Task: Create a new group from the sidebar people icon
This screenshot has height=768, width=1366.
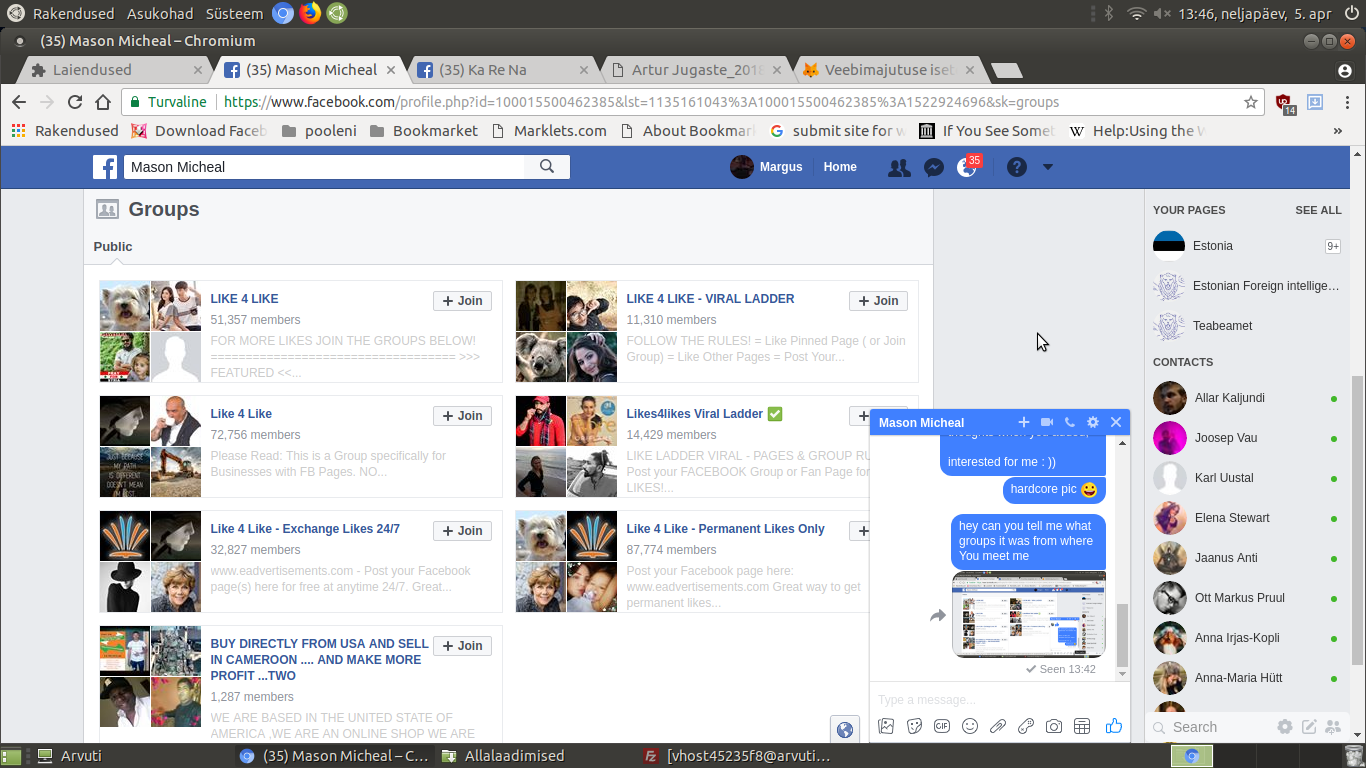Action: click(x=1334, y=727)
